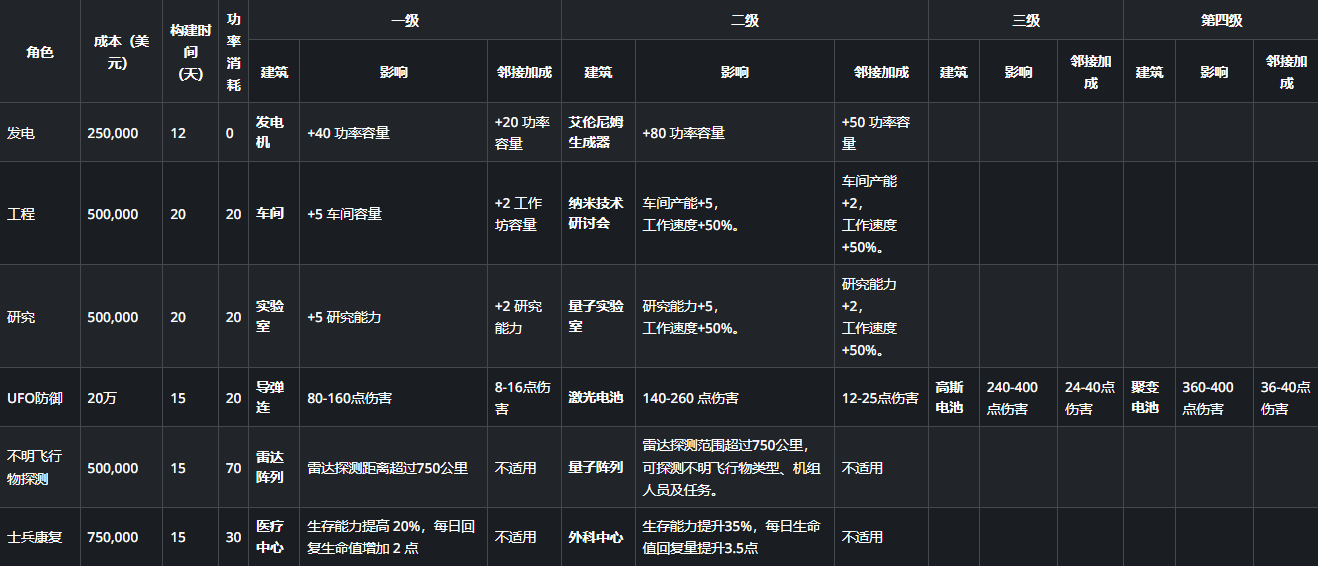Select the 高斯电池 building cell
The width and height of the screenshot is (1318, 566).
(949, 397)
